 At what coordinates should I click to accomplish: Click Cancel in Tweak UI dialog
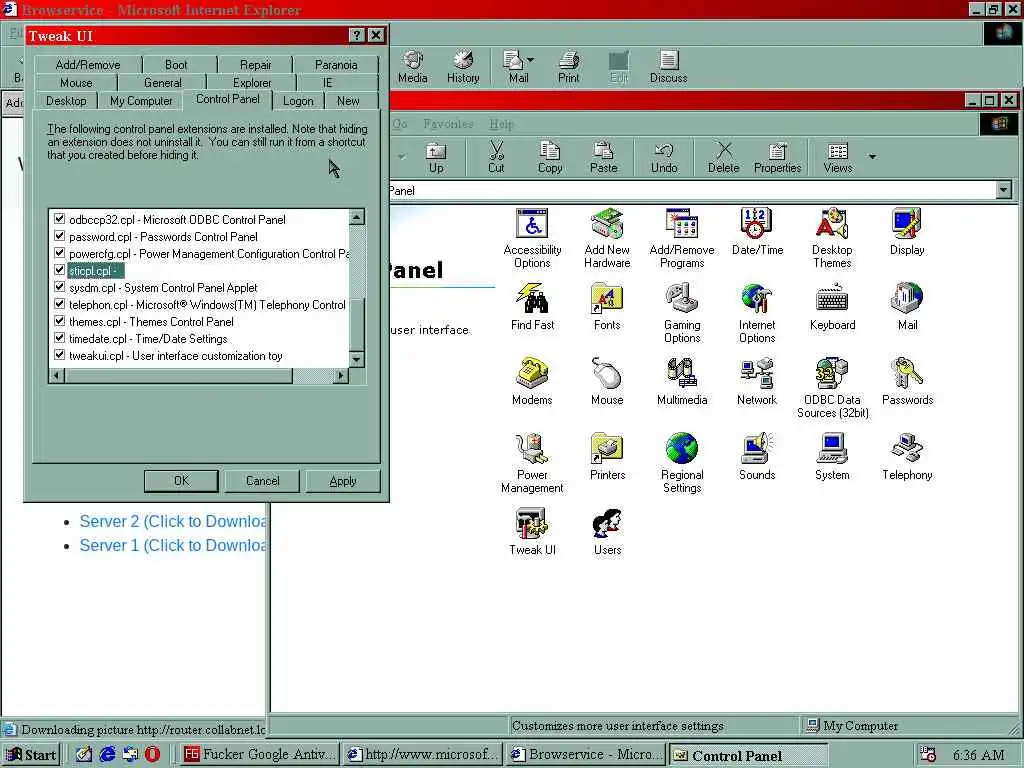262,481
